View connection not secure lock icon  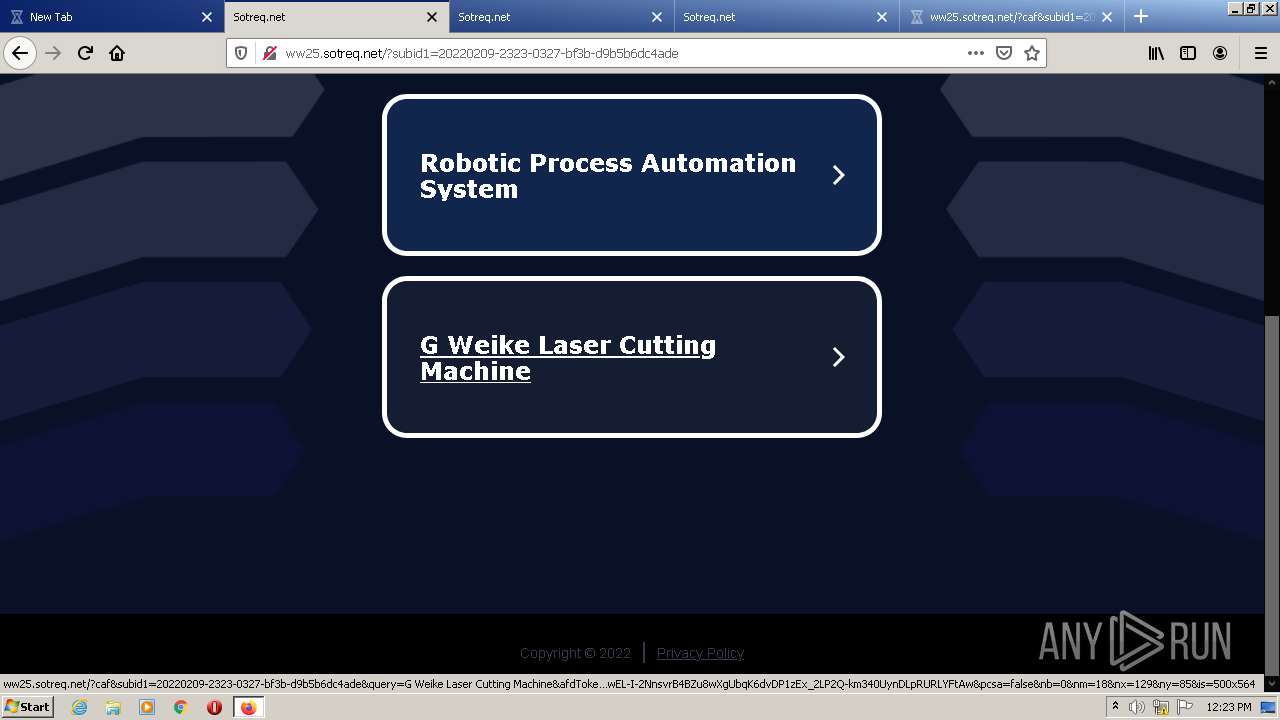(x=269, y=53)
